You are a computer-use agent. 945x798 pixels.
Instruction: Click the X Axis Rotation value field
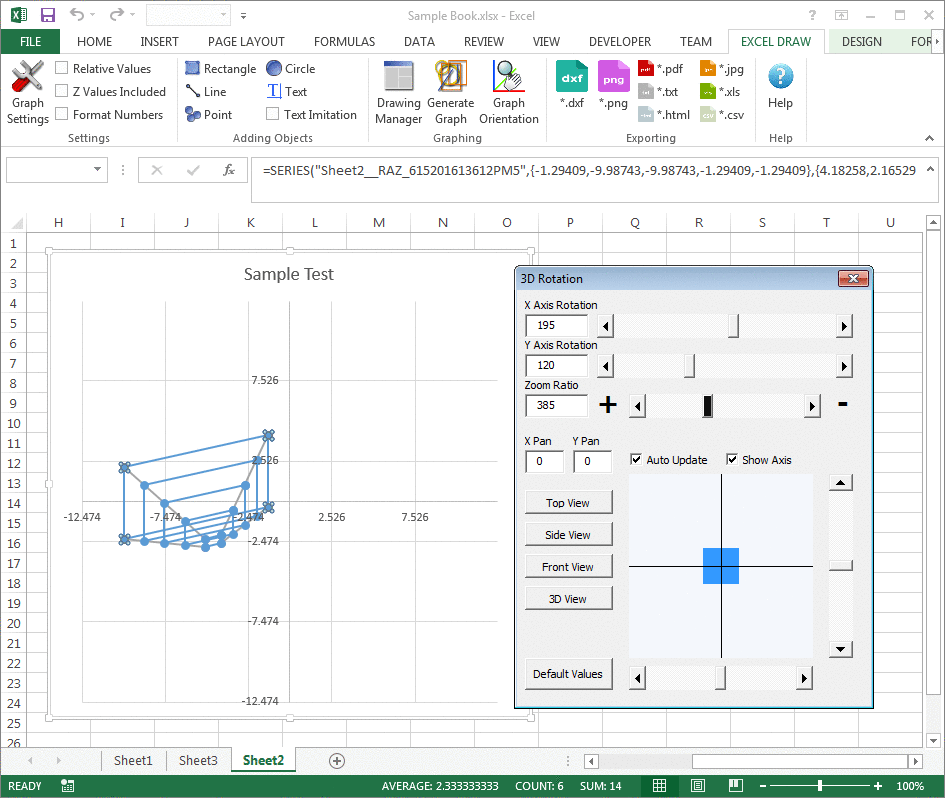[556, 325]
